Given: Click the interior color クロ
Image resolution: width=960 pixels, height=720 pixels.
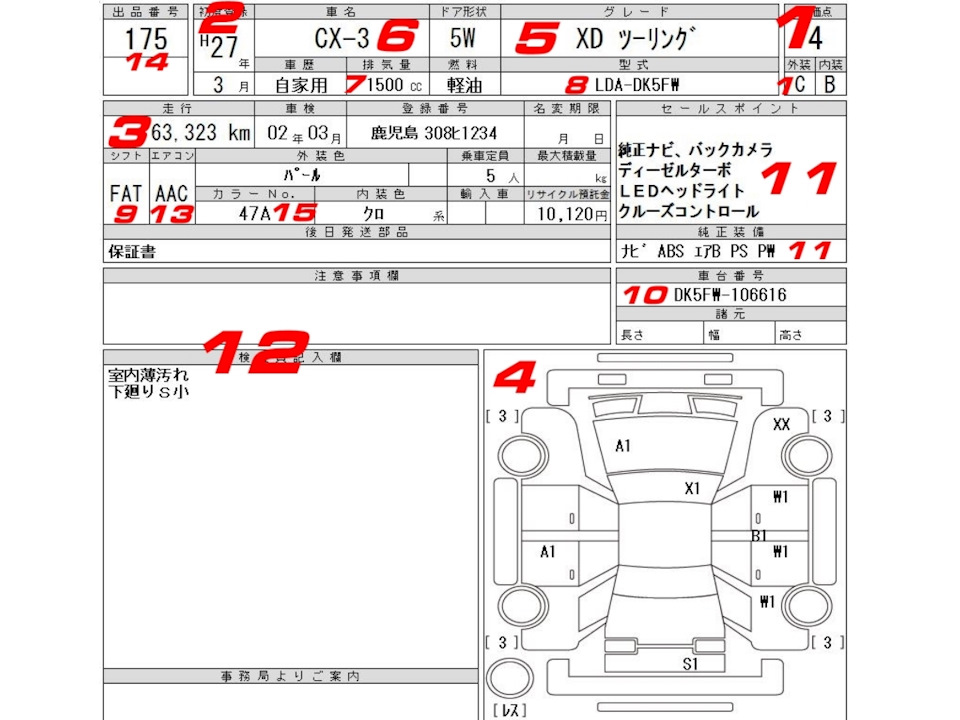Looking at the screenshot, I should click(x=373, y=213).
